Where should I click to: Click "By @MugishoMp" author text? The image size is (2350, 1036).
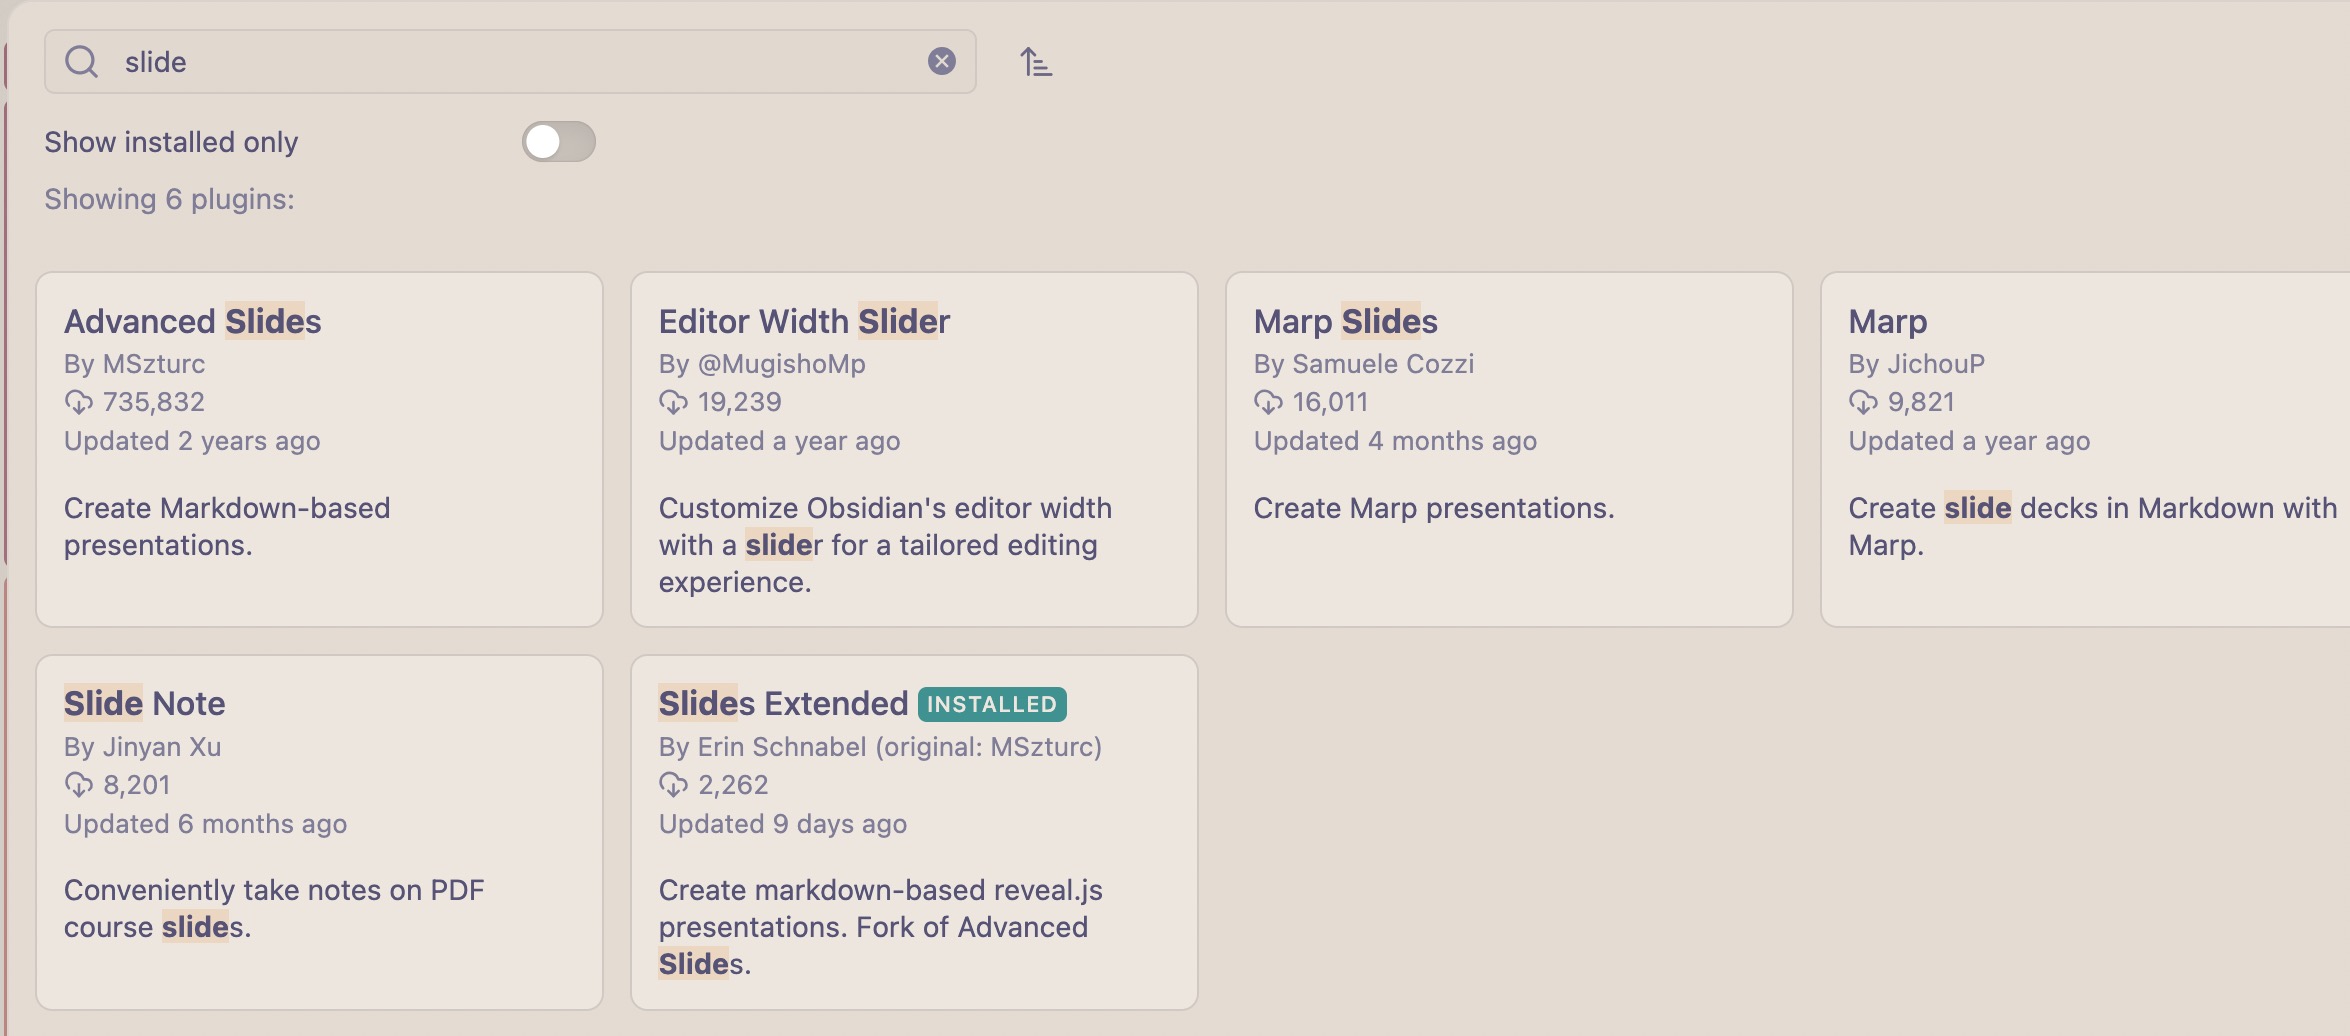click(762, 364)
